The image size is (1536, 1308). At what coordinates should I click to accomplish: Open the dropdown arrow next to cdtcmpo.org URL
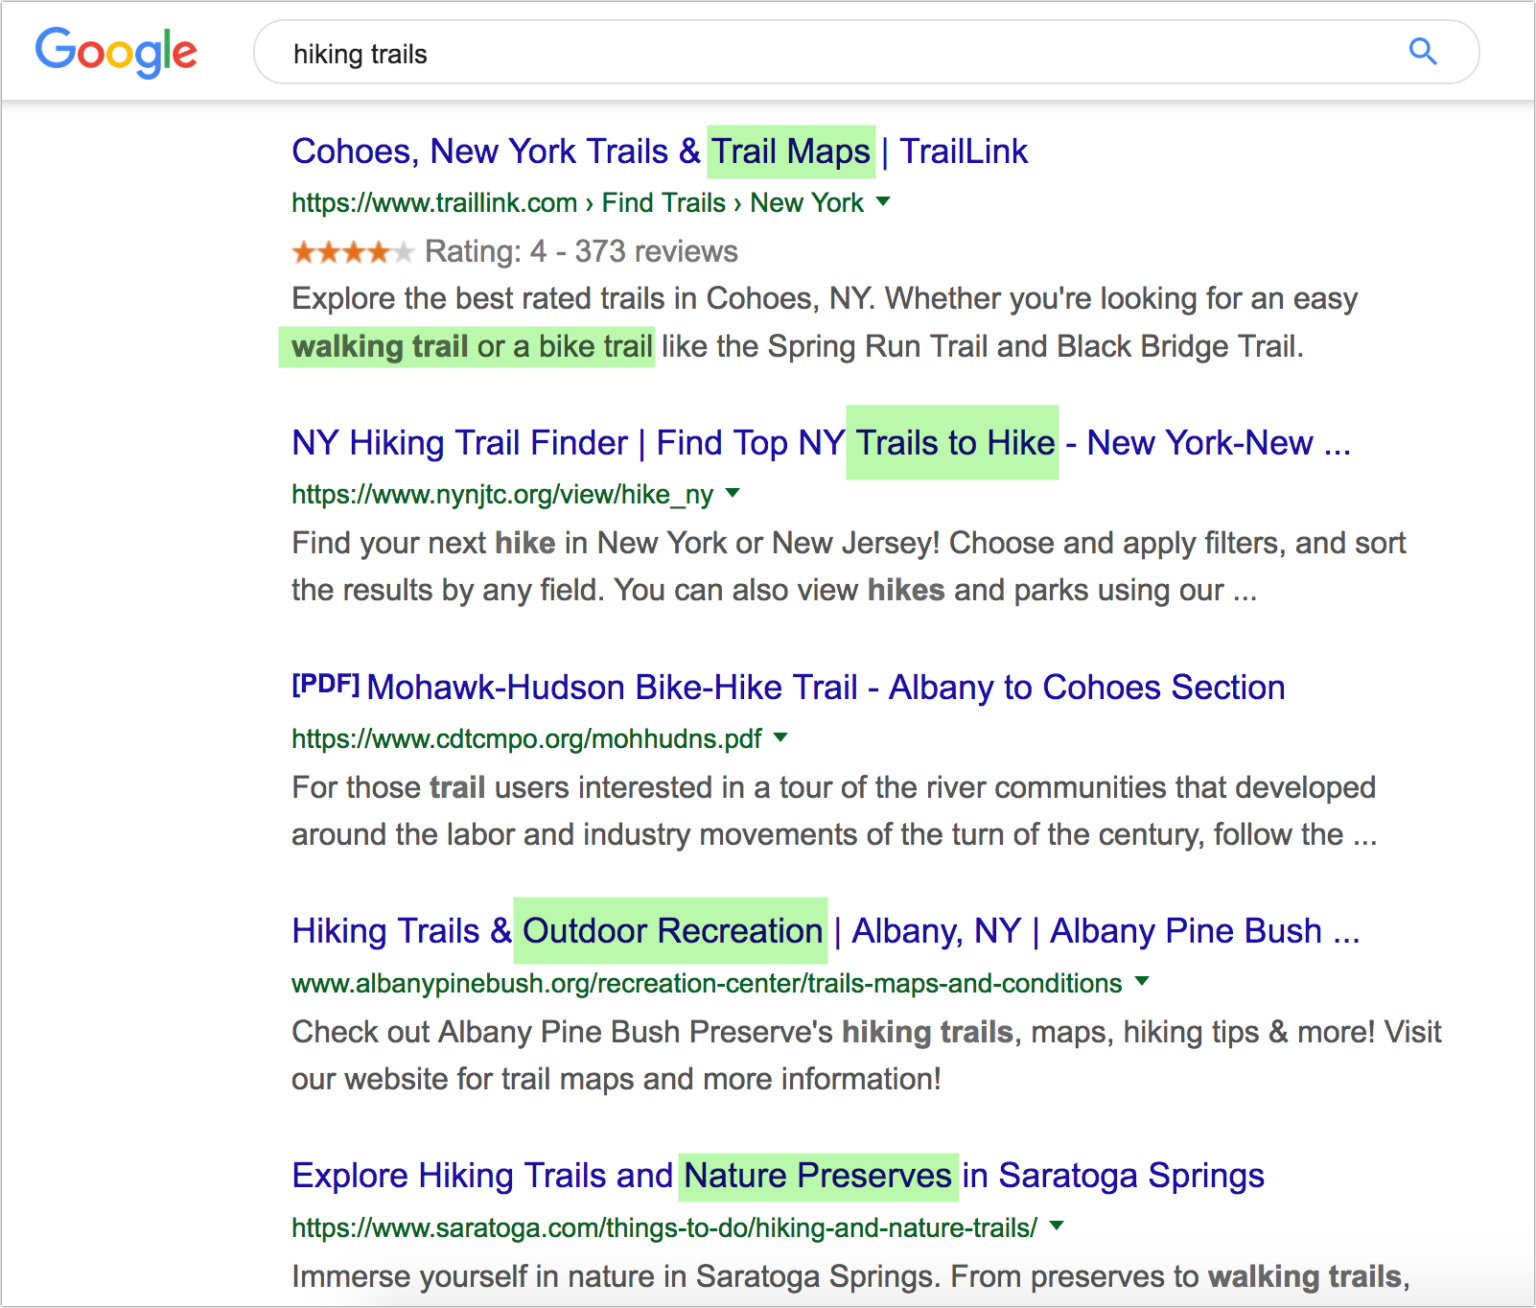pos(781,738)
